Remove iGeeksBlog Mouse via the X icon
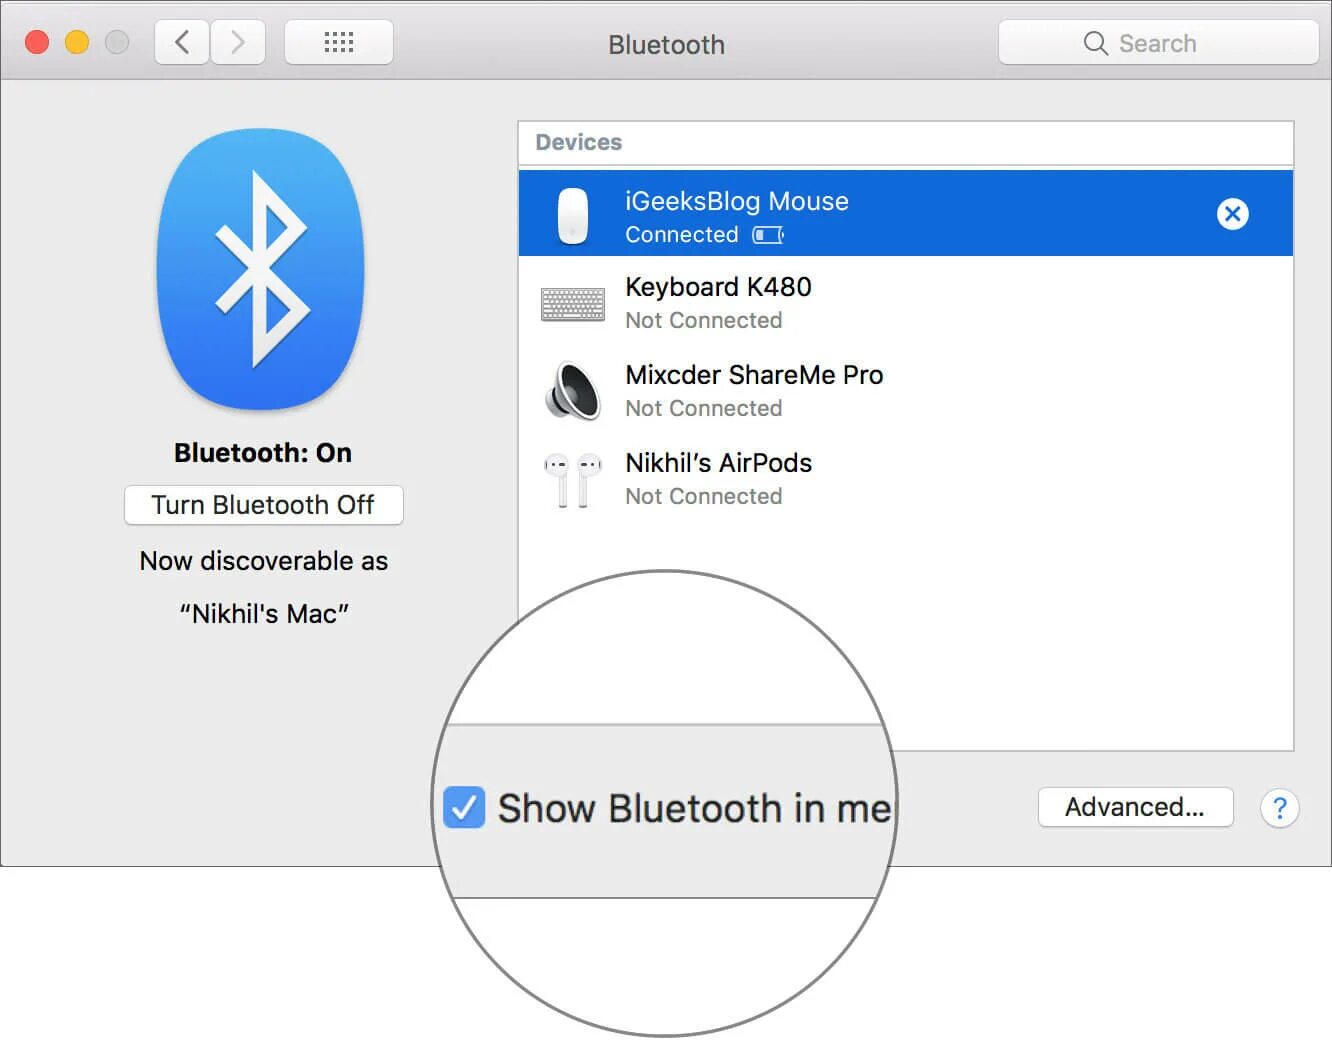 click(x=1232, y=213)
